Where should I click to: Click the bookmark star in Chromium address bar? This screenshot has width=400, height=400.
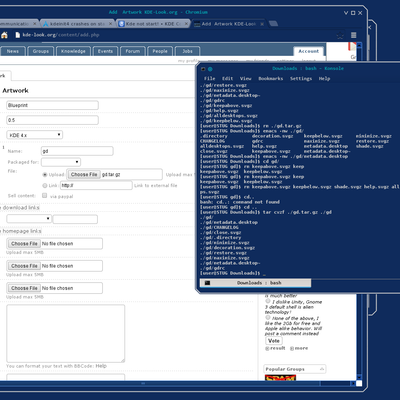pos(340,35)
